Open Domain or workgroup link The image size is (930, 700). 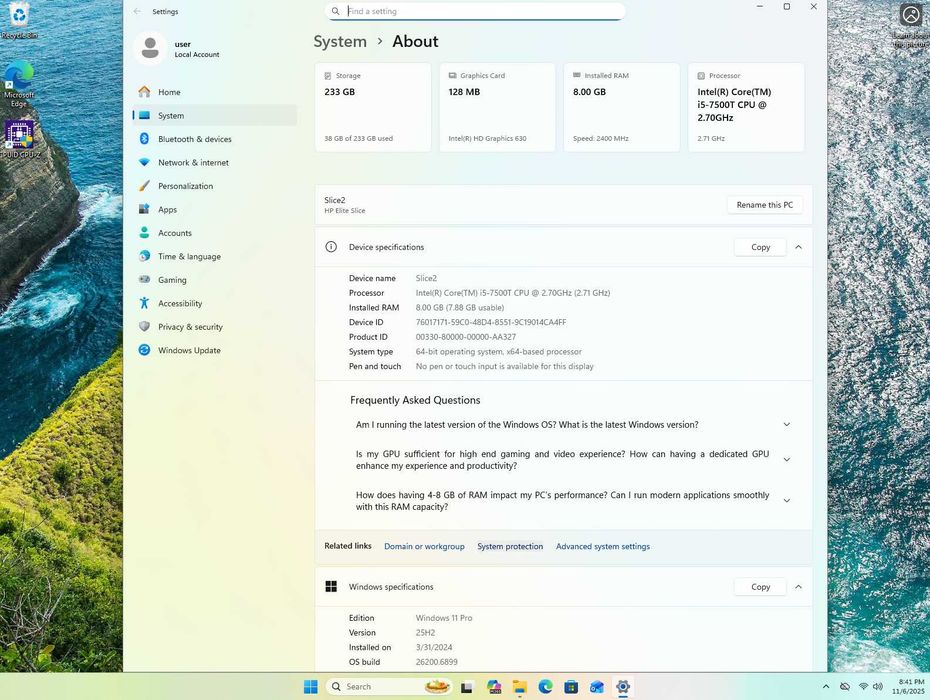click(424, 546)
